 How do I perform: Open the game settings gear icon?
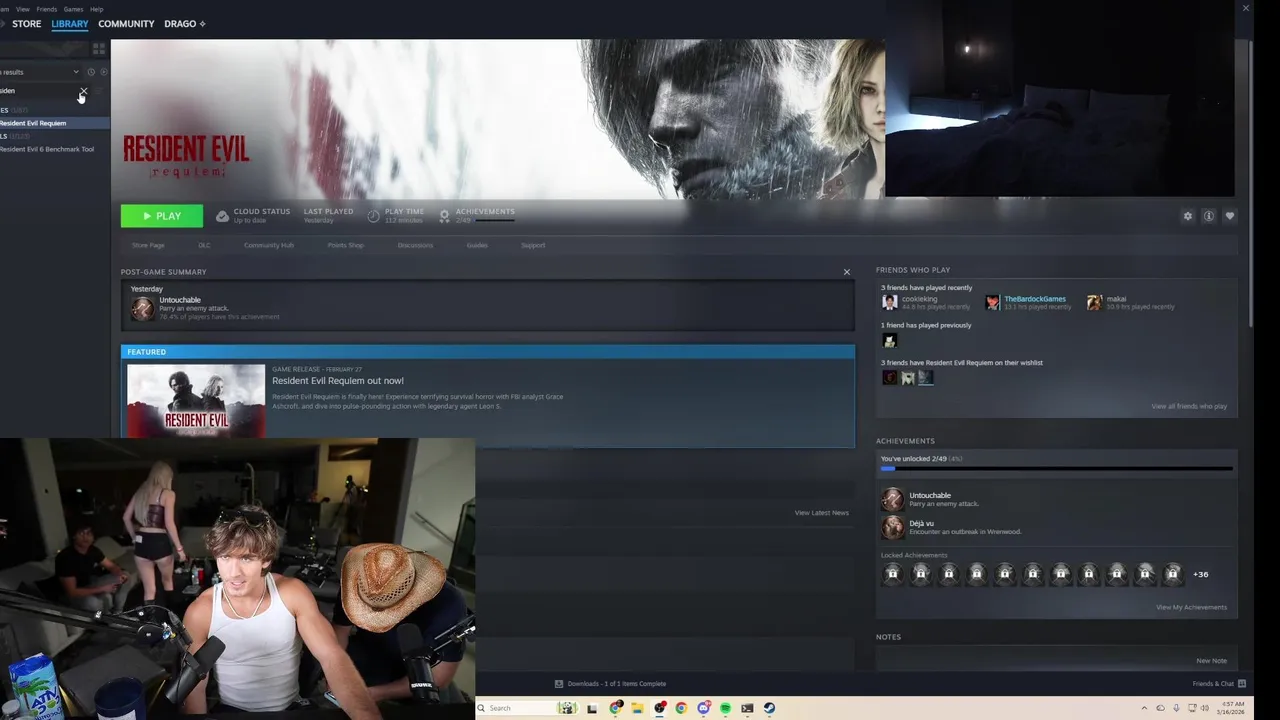[1188, 216]
